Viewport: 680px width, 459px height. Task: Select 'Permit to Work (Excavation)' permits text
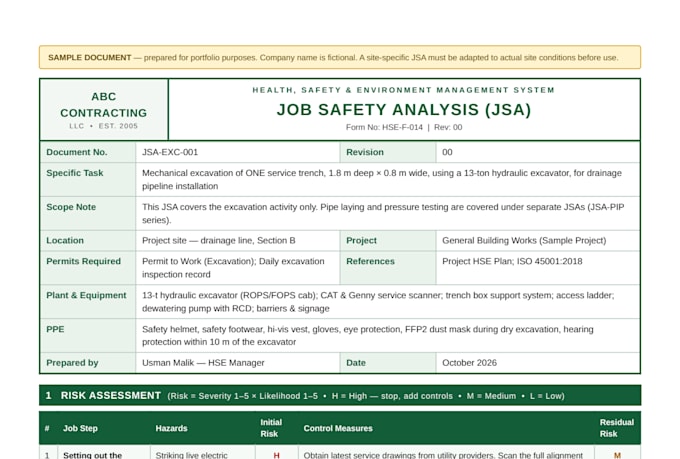click(233, 268)
